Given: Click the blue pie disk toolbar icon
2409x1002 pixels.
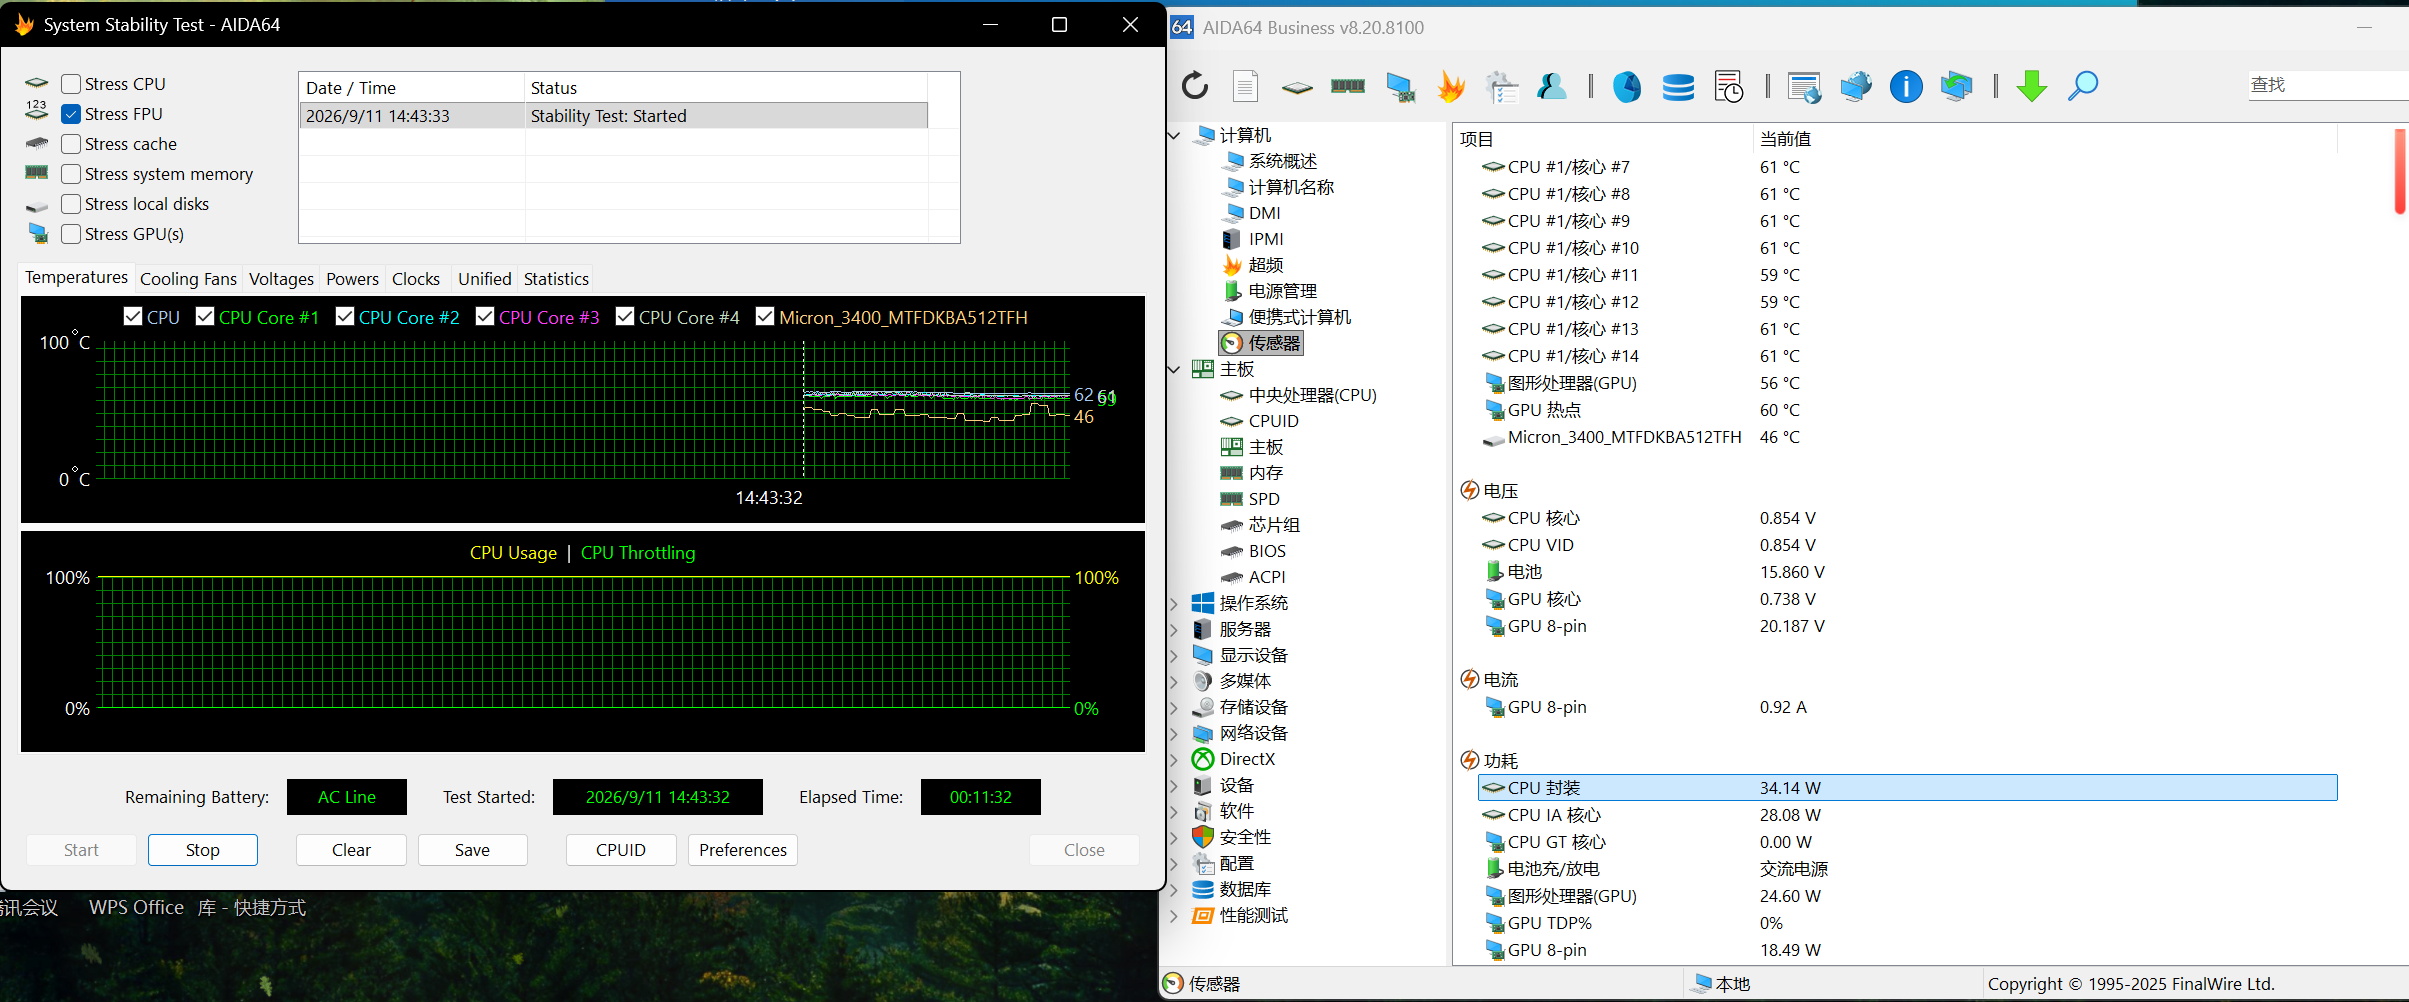Looking at the screenshot, I should (x=1627, y=87).
